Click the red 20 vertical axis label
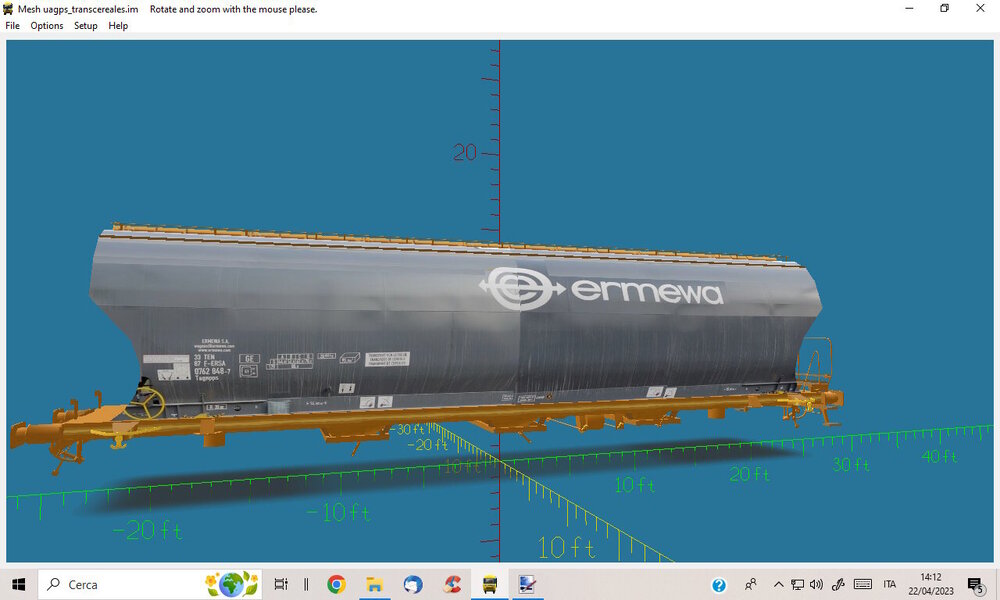 point(465,152)
